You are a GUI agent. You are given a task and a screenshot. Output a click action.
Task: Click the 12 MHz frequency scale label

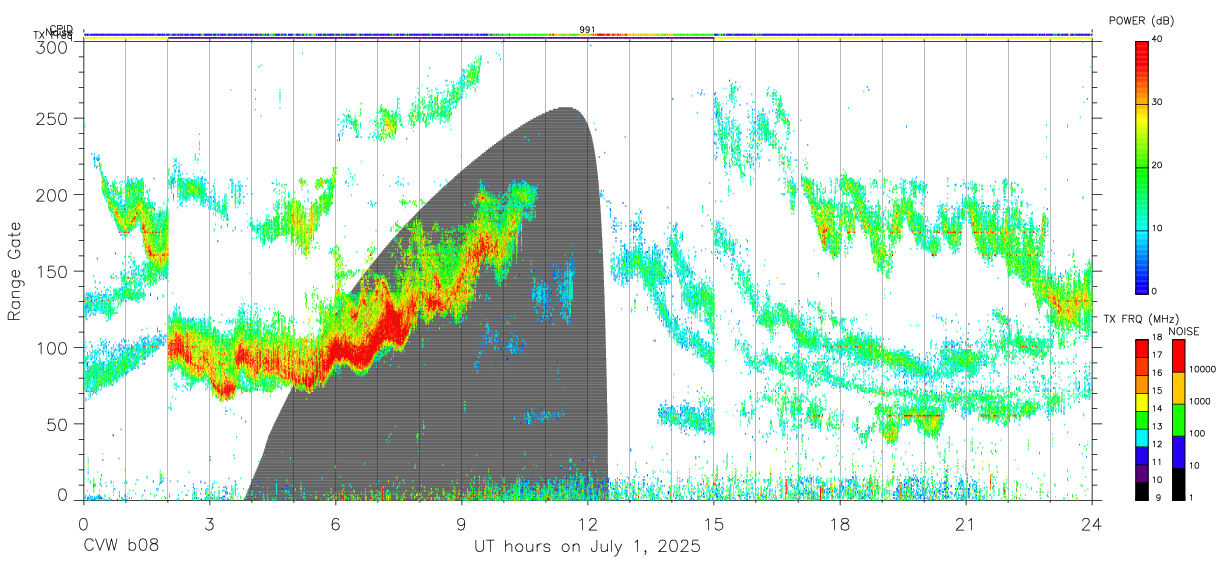[1157, 444]
